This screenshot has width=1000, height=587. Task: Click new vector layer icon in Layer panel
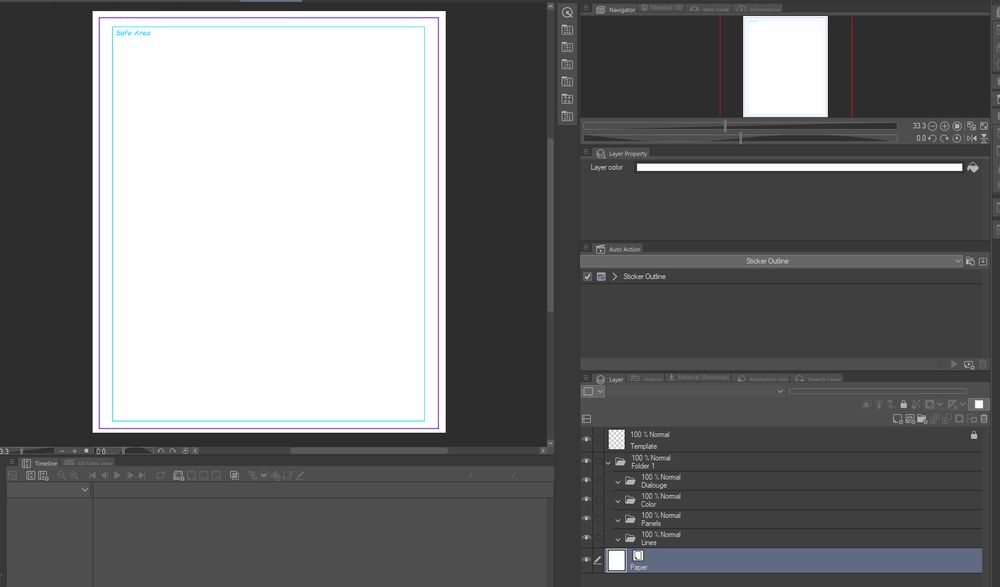pyautogui.click(x=909, y=419)
